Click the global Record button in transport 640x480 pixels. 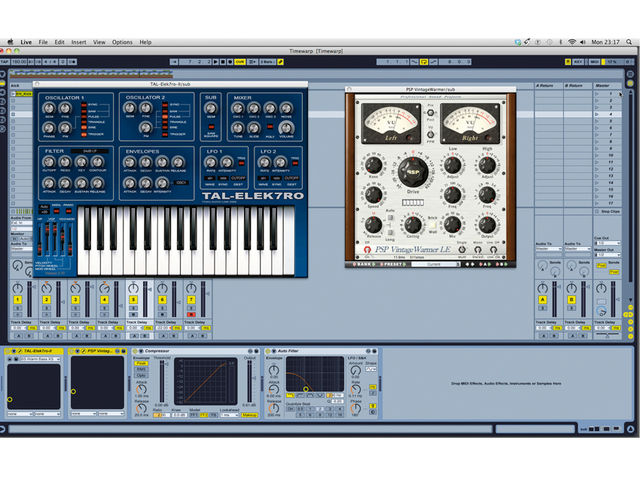click(x=230, y=62)
